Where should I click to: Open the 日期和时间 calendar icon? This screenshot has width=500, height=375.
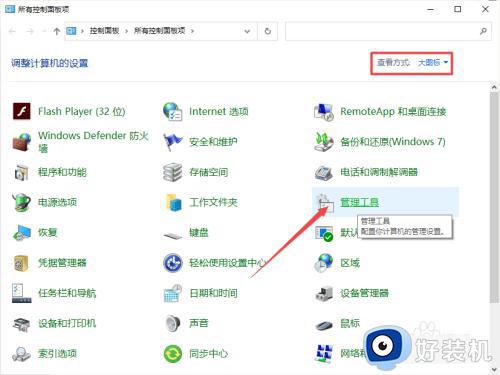coord(173,293)
